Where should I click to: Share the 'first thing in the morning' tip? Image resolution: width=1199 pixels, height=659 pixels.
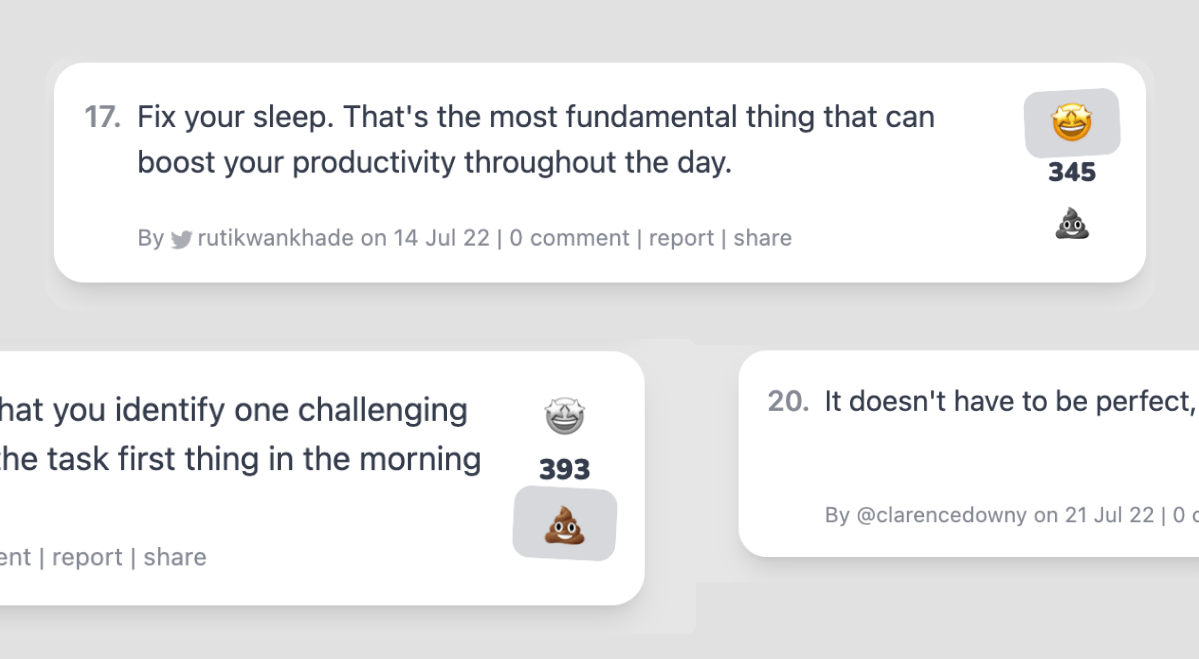point(175,557)
